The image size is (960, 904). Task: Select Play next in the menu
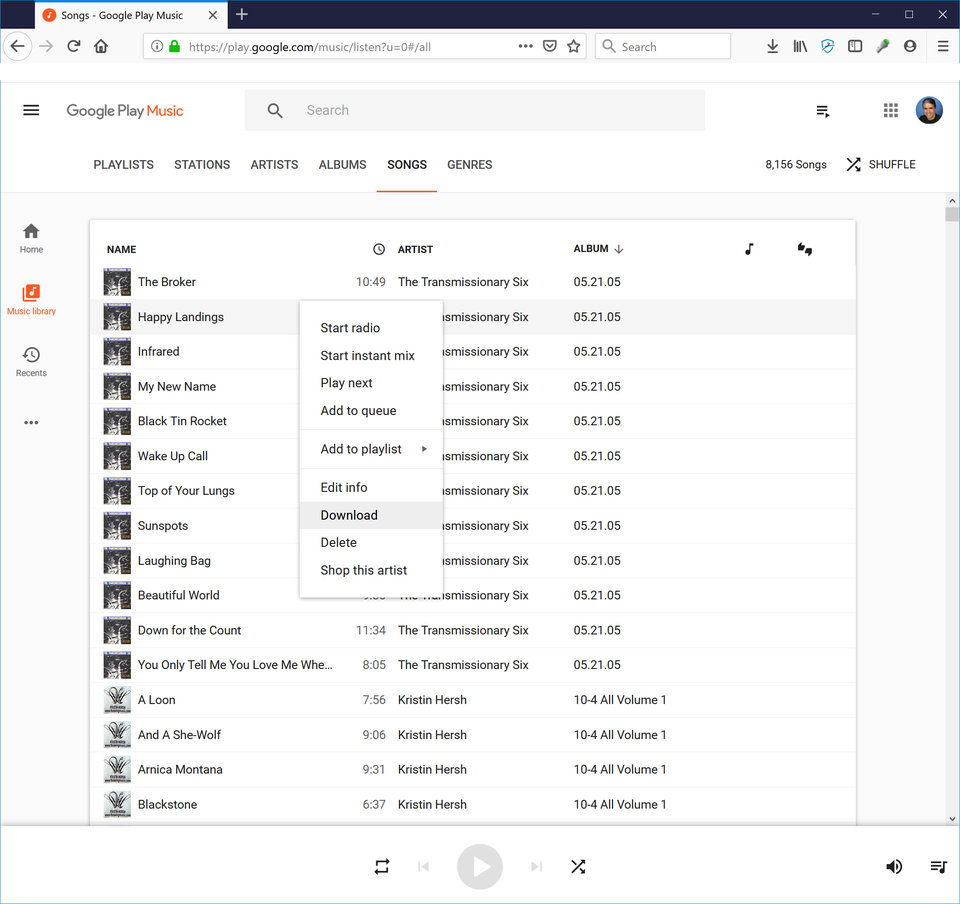tap(371, 383)
